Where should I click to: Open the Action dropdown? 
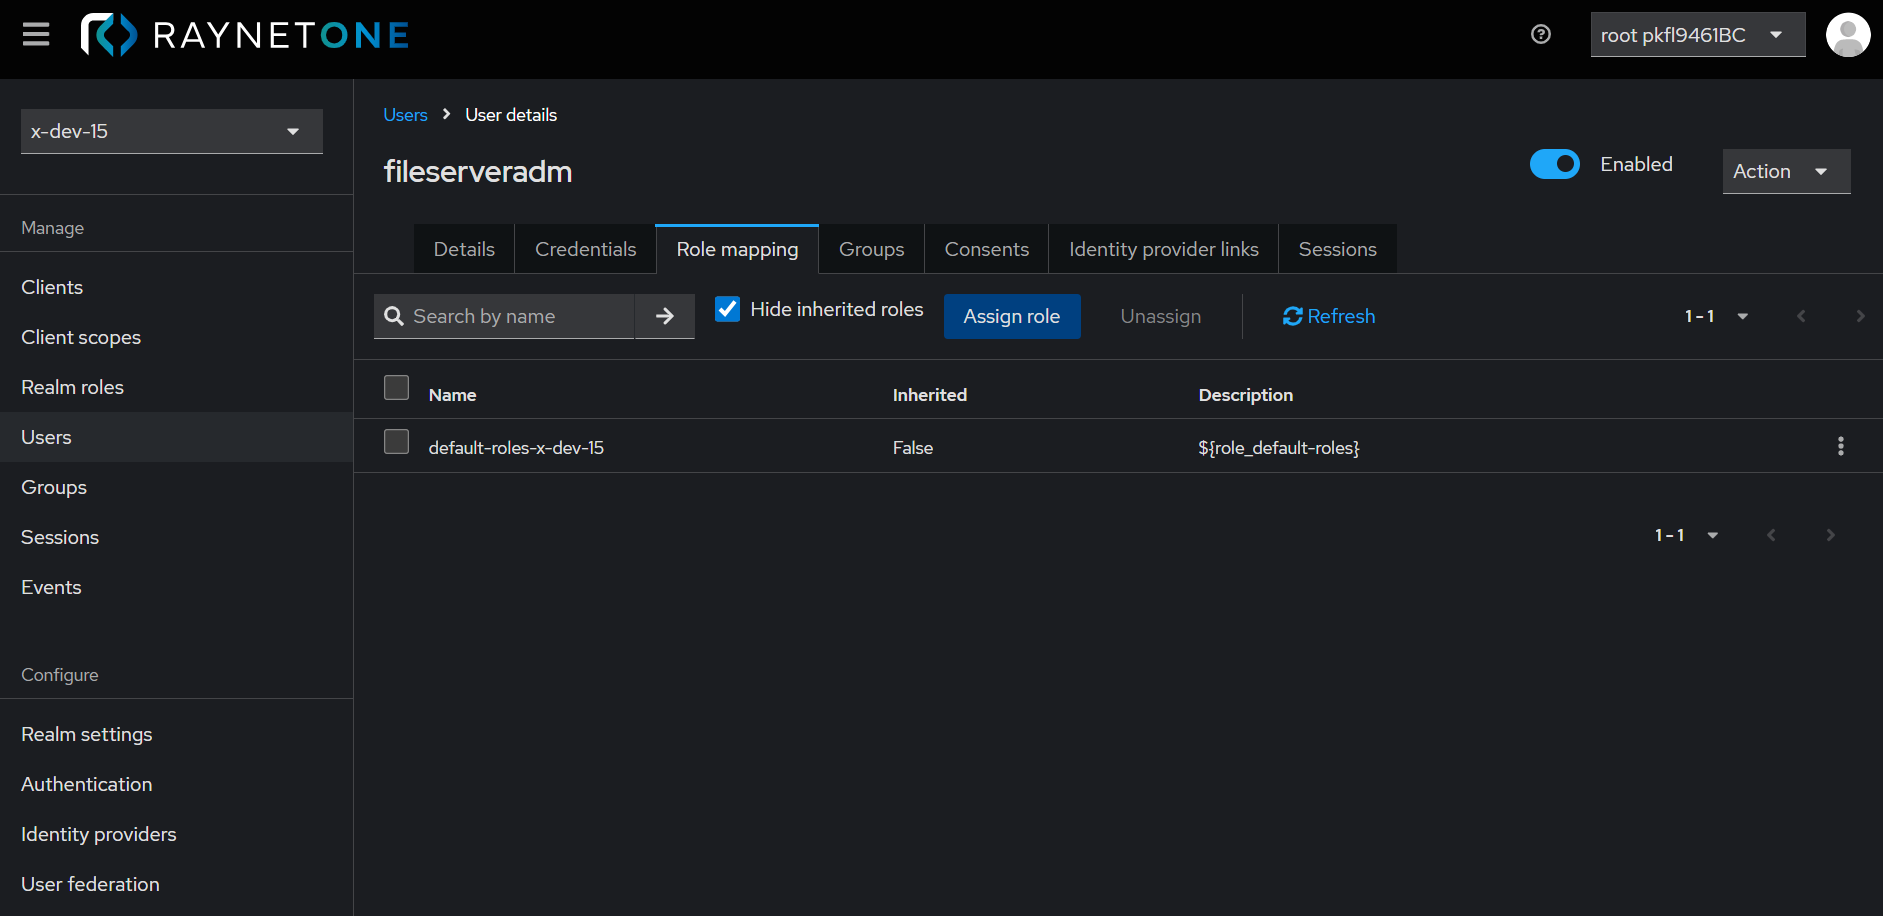1786,171
